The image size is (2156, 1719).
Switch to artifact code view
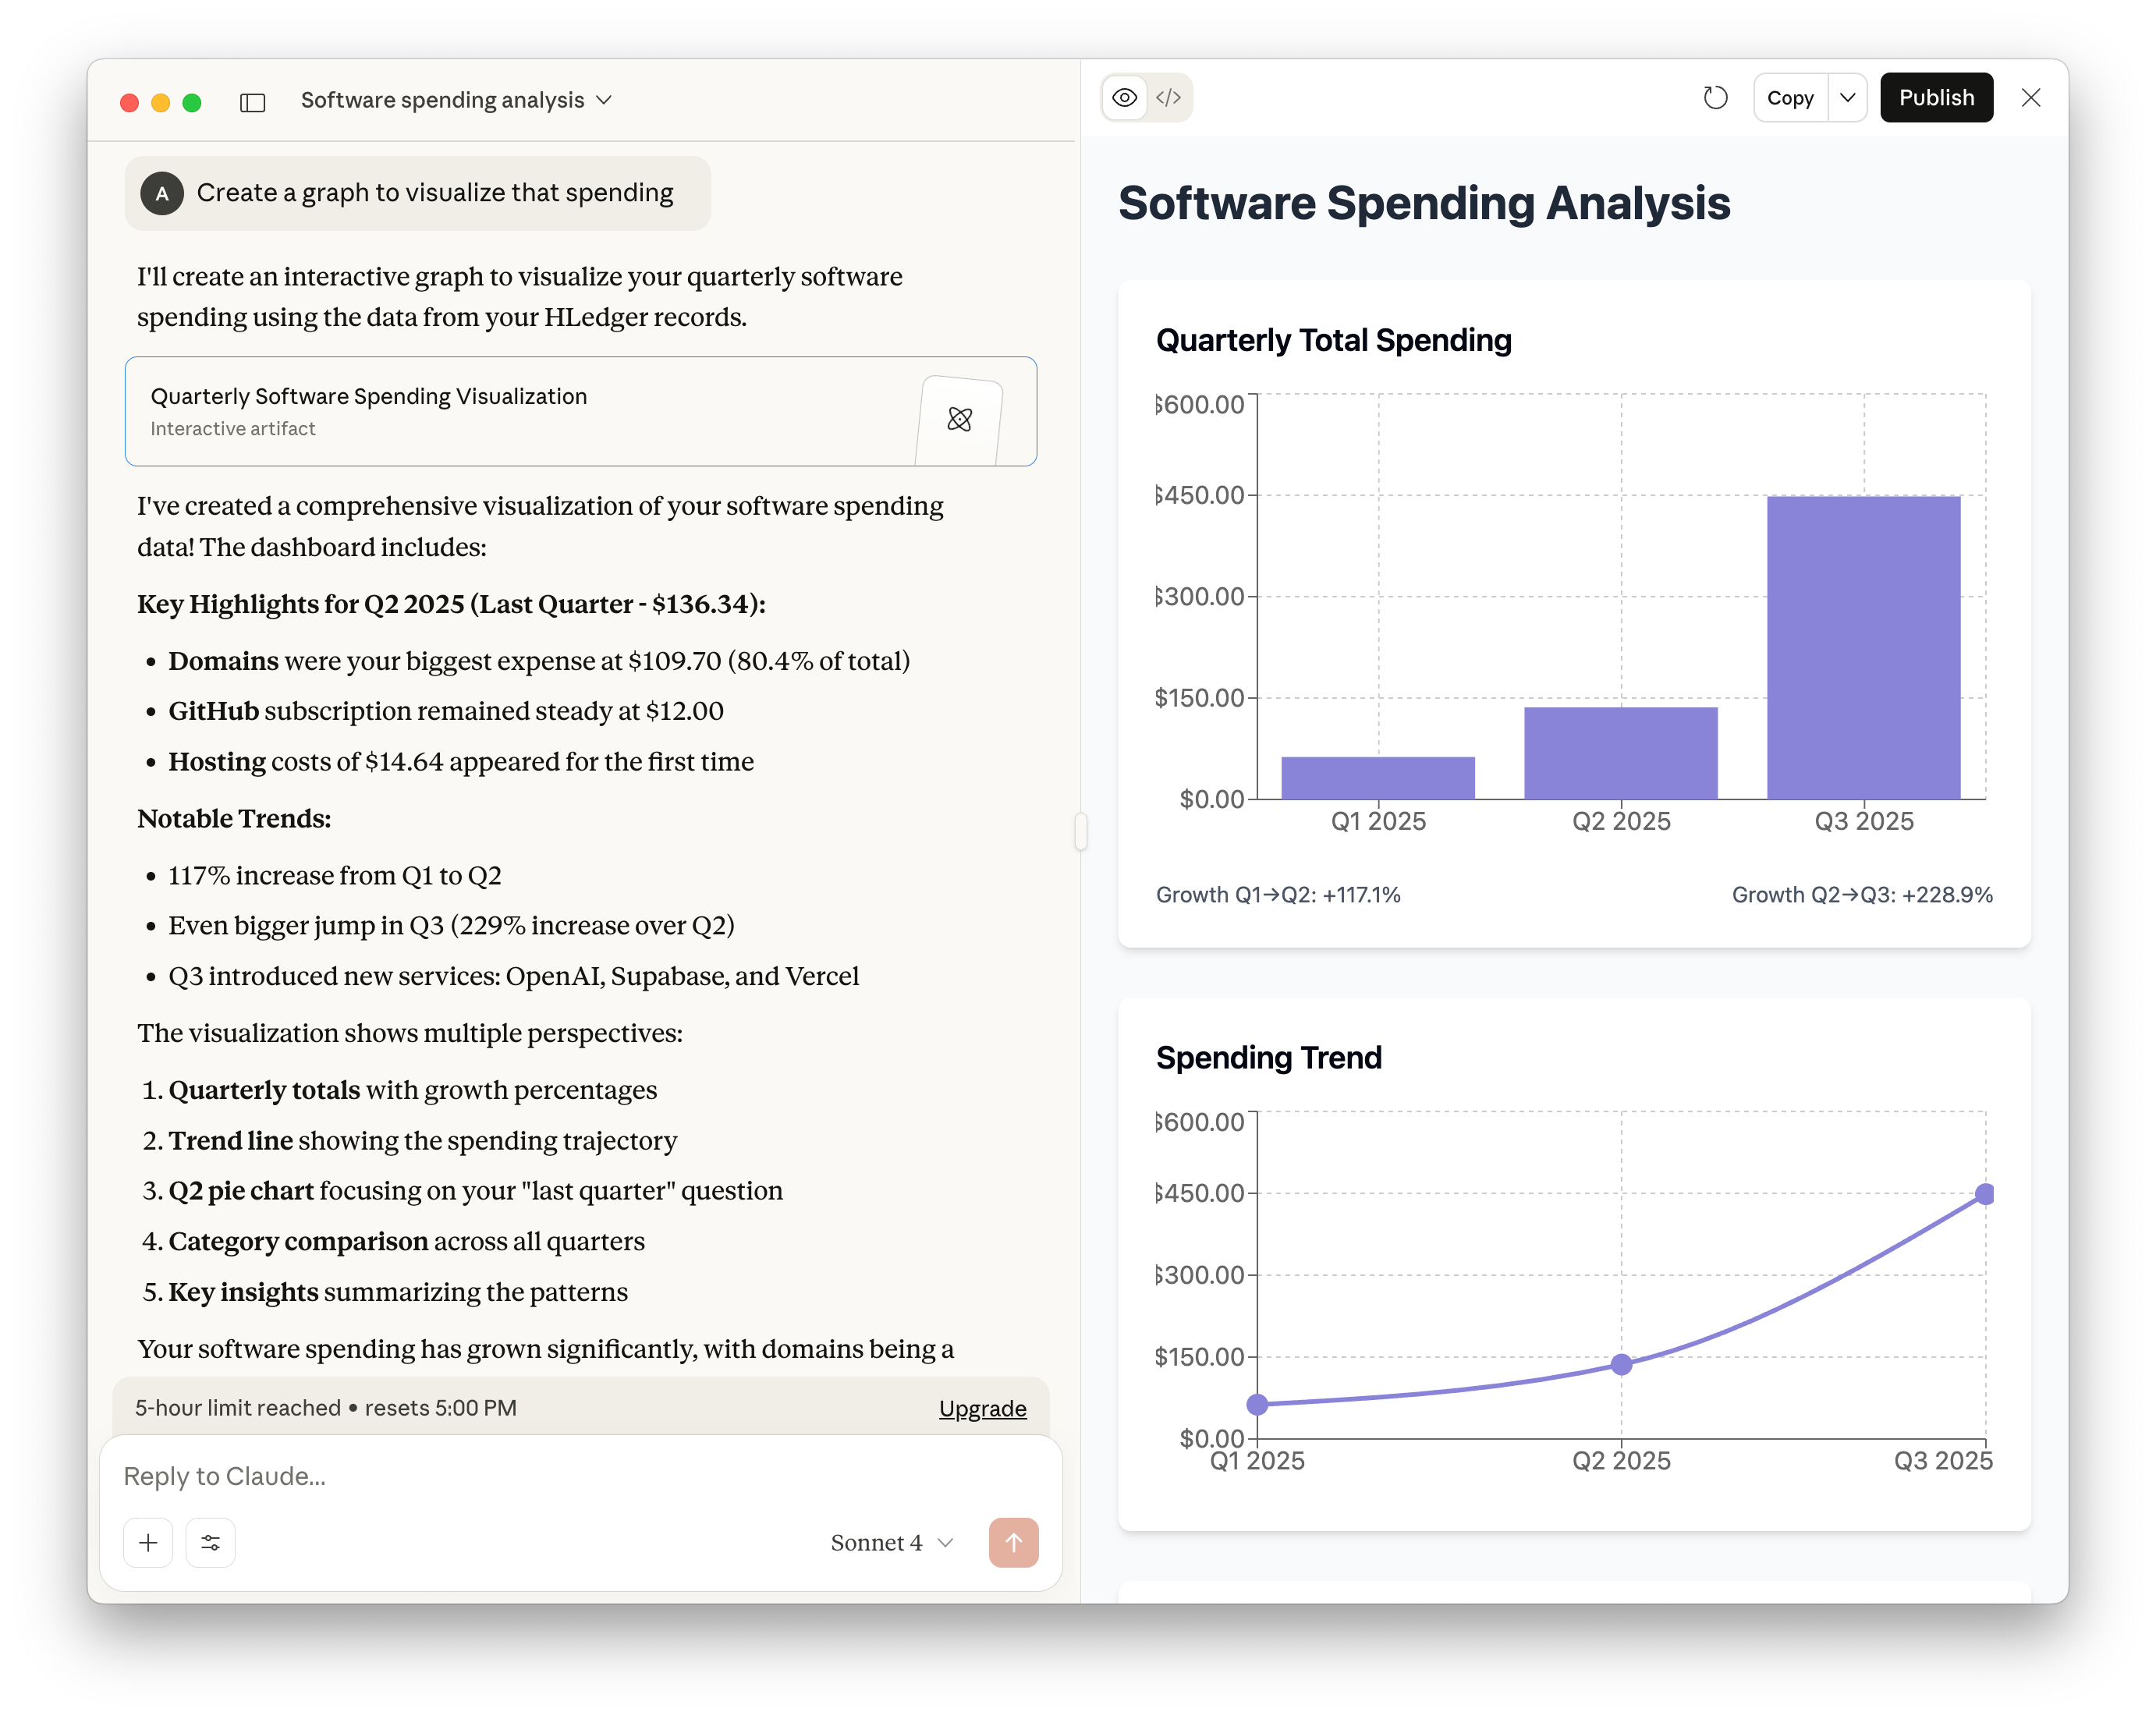[x=1168, y=98]
